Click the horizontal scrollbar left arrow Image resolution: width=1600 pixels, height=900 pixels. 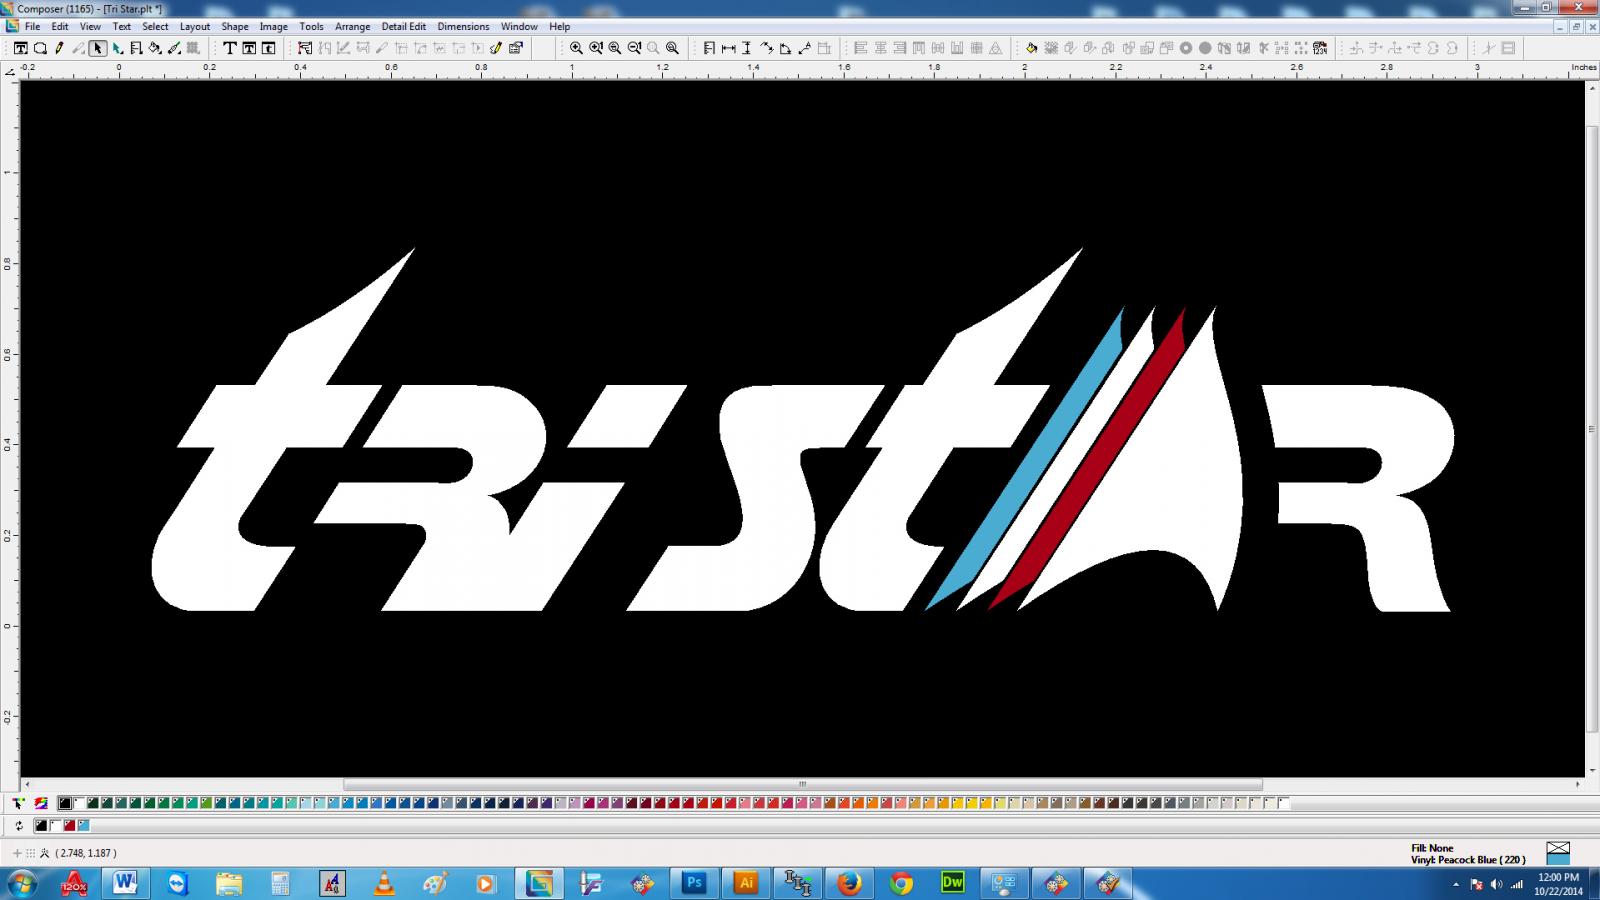pos(26,785)
